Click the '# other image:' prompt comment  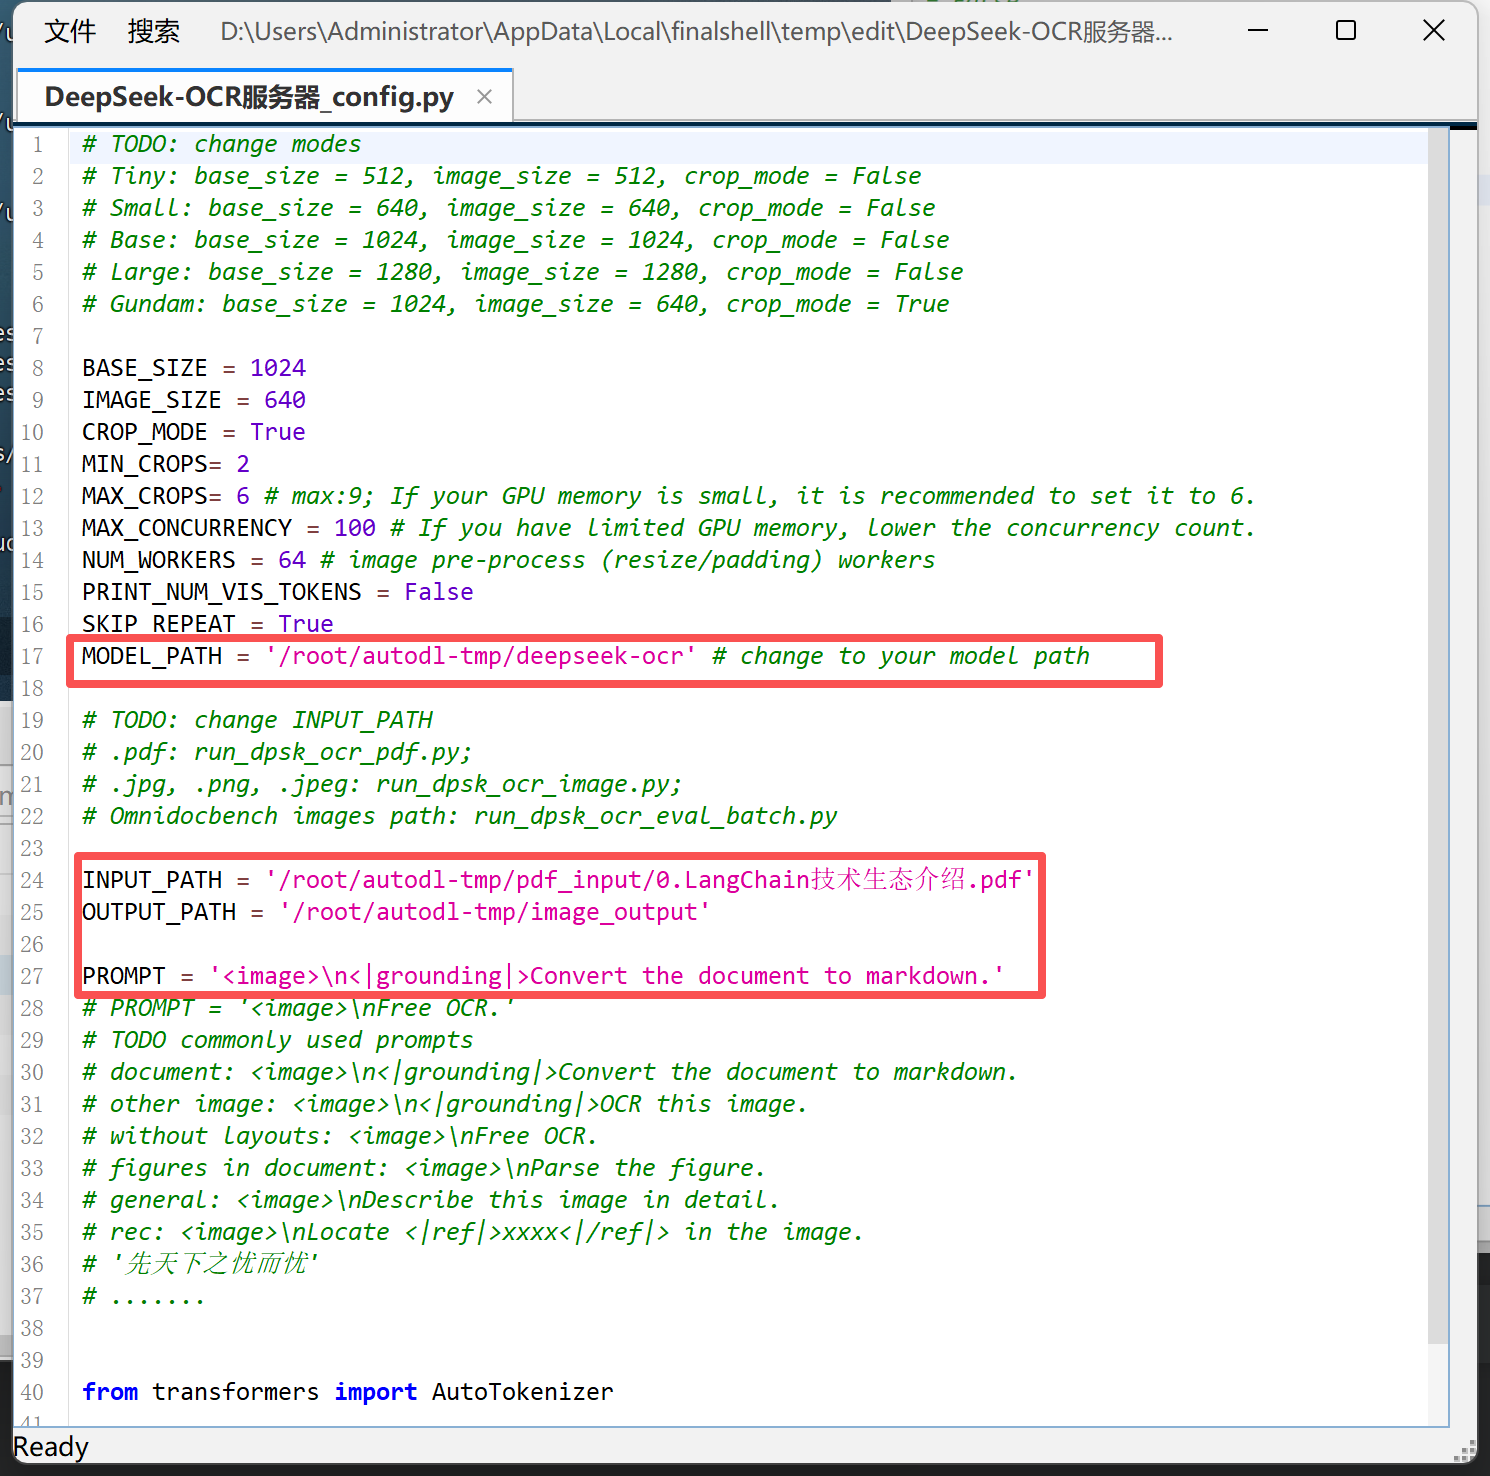tap(445, 1104)
